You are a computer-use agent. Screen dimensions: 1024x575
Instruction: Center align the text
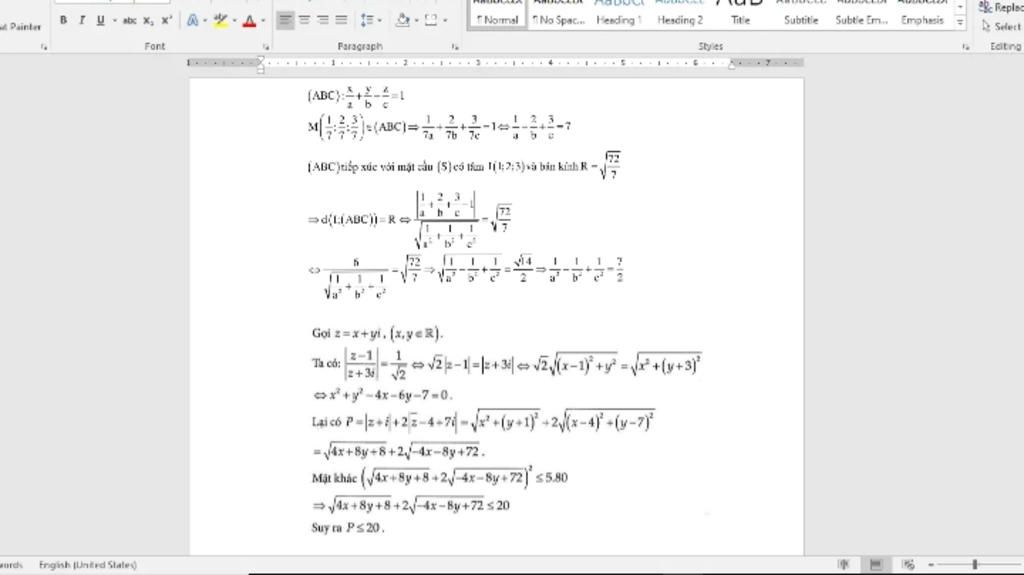pos(304,20)
